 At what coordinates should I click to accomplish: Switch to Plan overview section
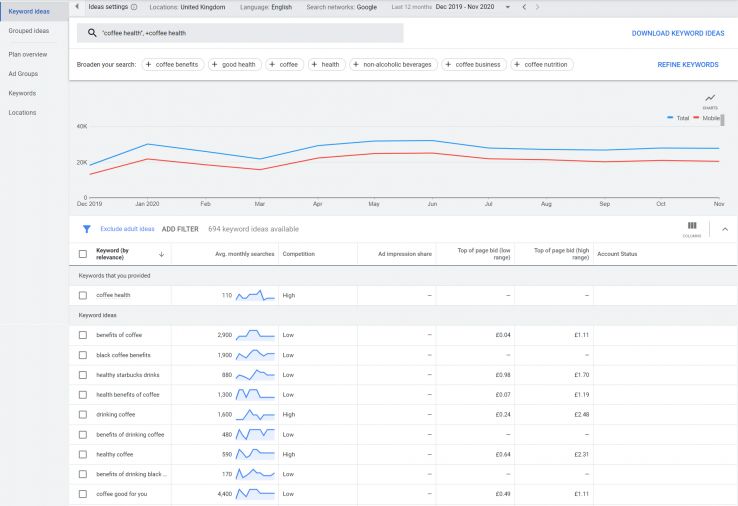[x=28, y=54]
